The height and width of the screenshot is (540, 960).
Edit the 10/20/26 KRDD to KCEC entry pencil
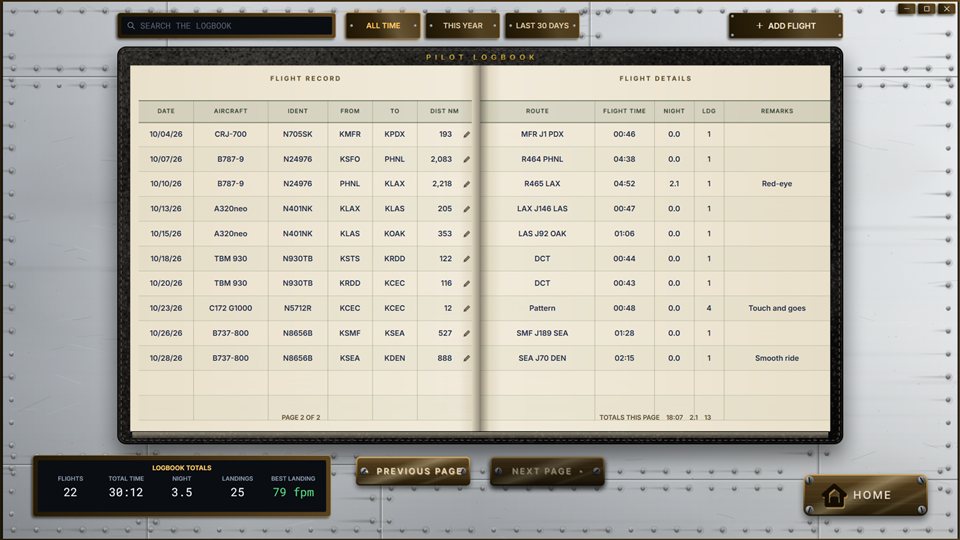[x=467, y=283]
